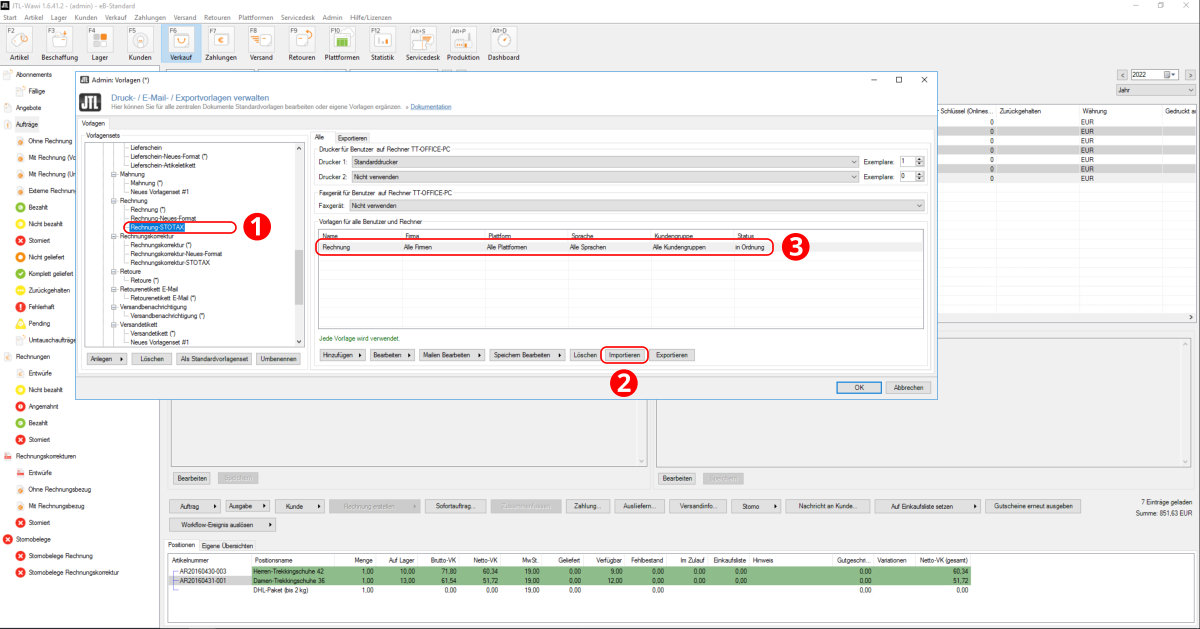The width and height of the screenshot is (1200, 629).
Task: Open the Versand toolbar icon
Action: [261, 42]
